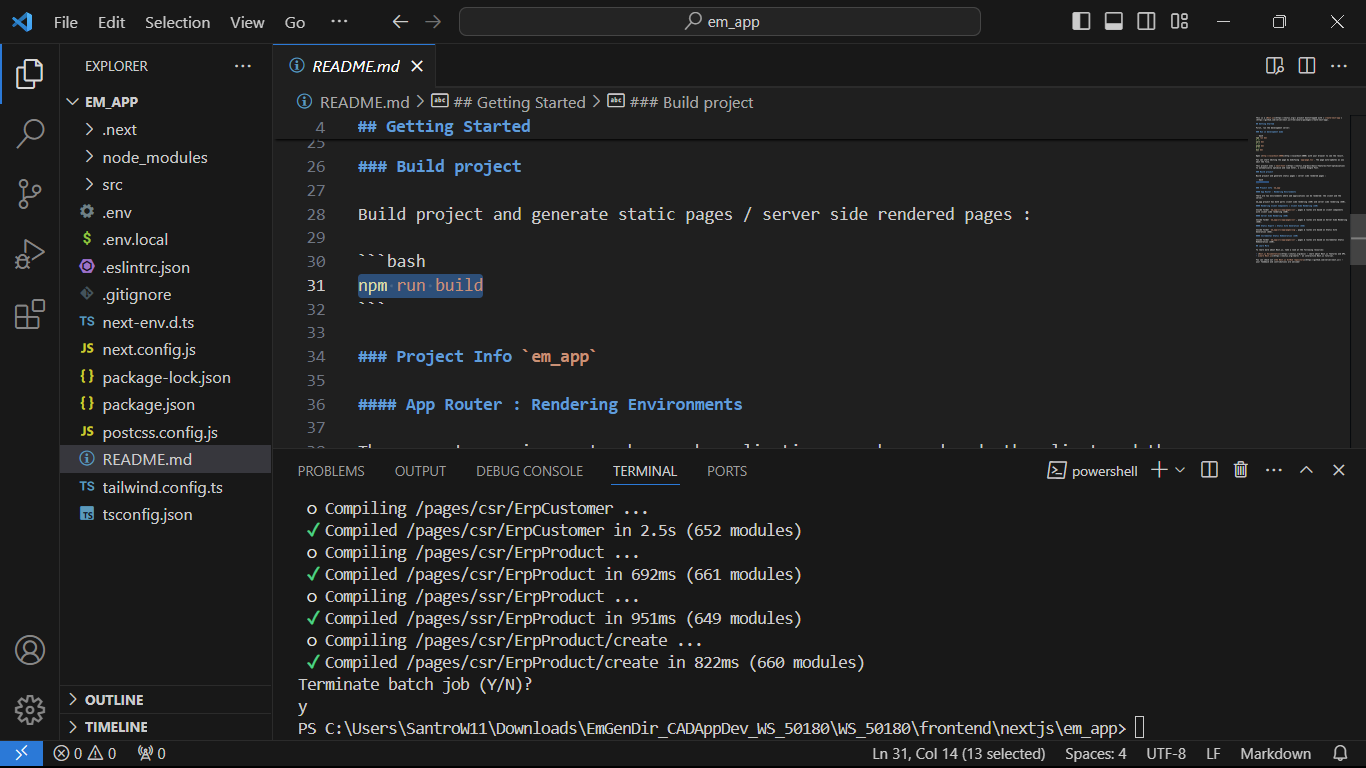The image size is (1366, 768).
Task: Expand the Timeline section
Action: 165,727
